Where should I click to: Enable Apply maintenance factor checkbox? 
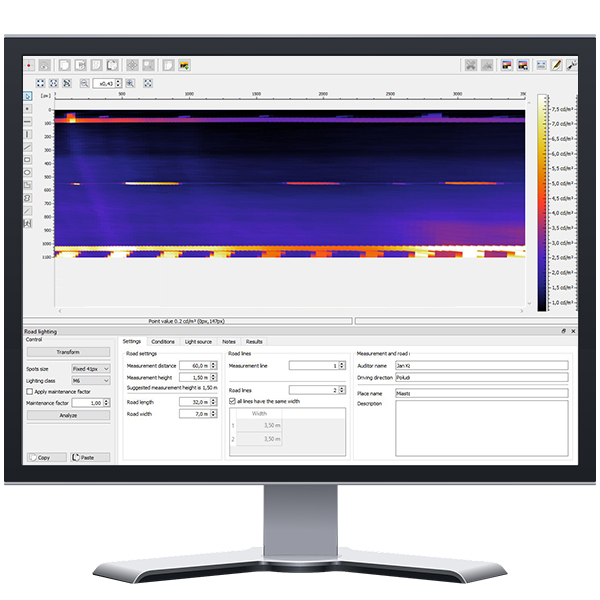(x=30, y=392)
